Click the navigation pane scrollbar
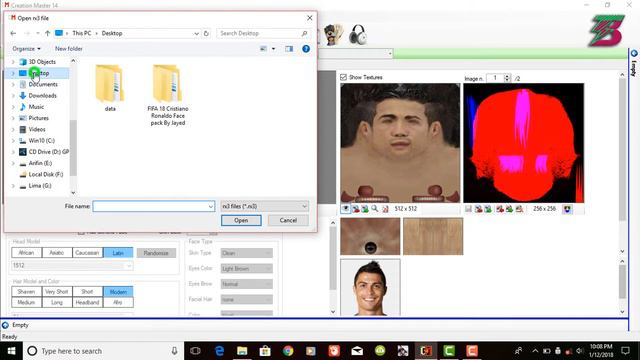Screen dimensions: 640x360 click(x=73, y=147)
